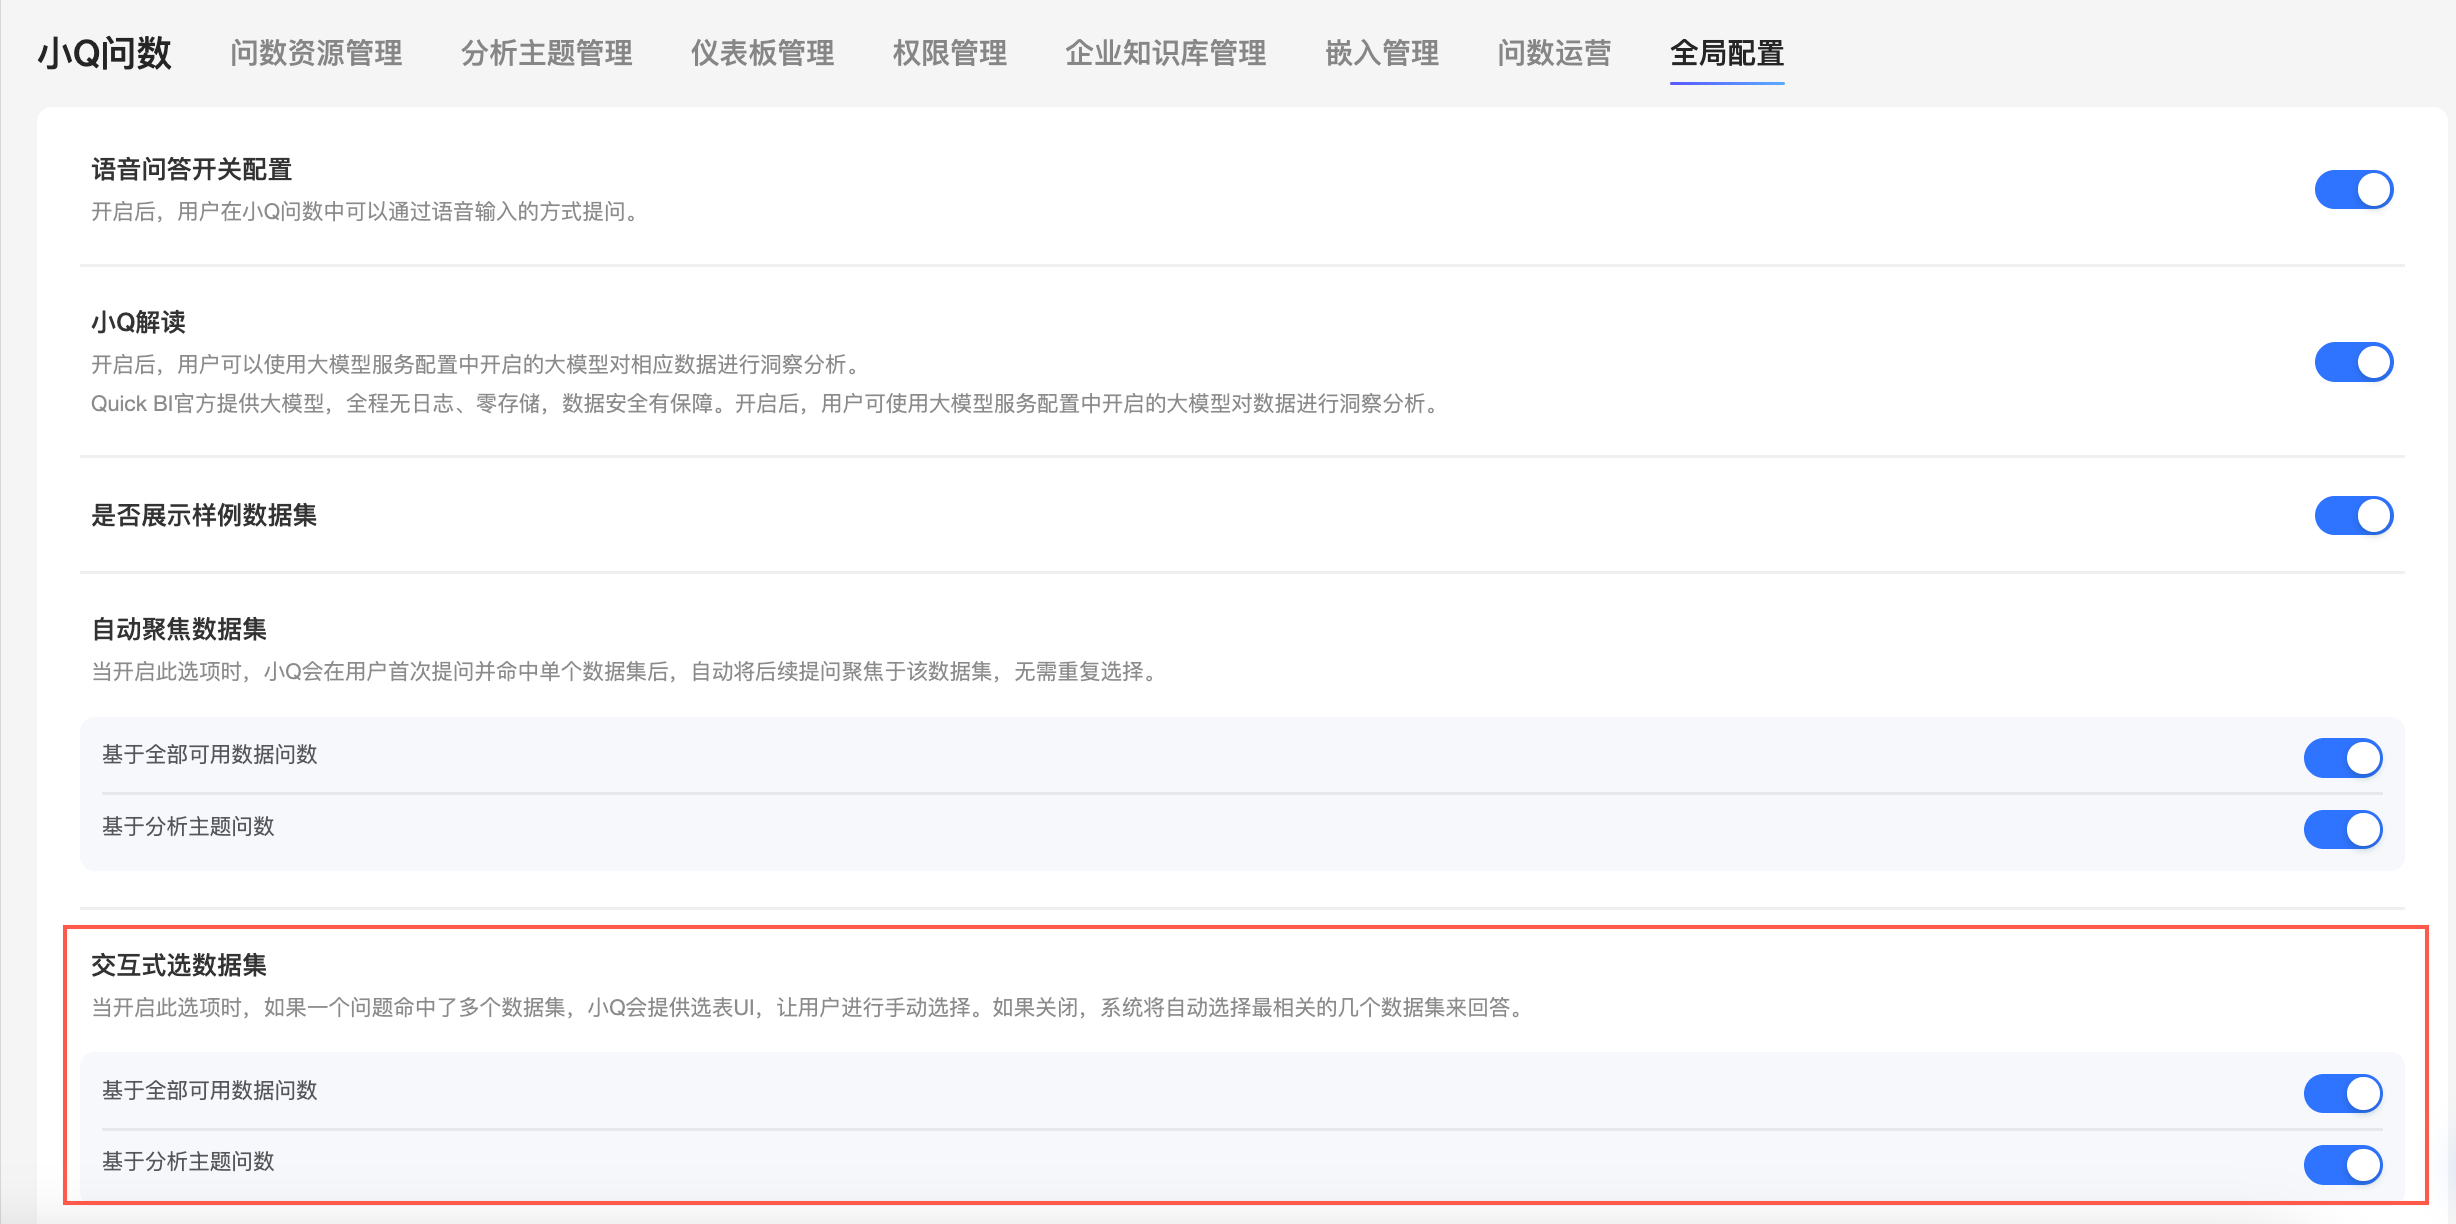This screenshot has height=1224, width=2456.
Task: Select the 企业知识库管理 tab
Action: click(x=1165, y=53)
